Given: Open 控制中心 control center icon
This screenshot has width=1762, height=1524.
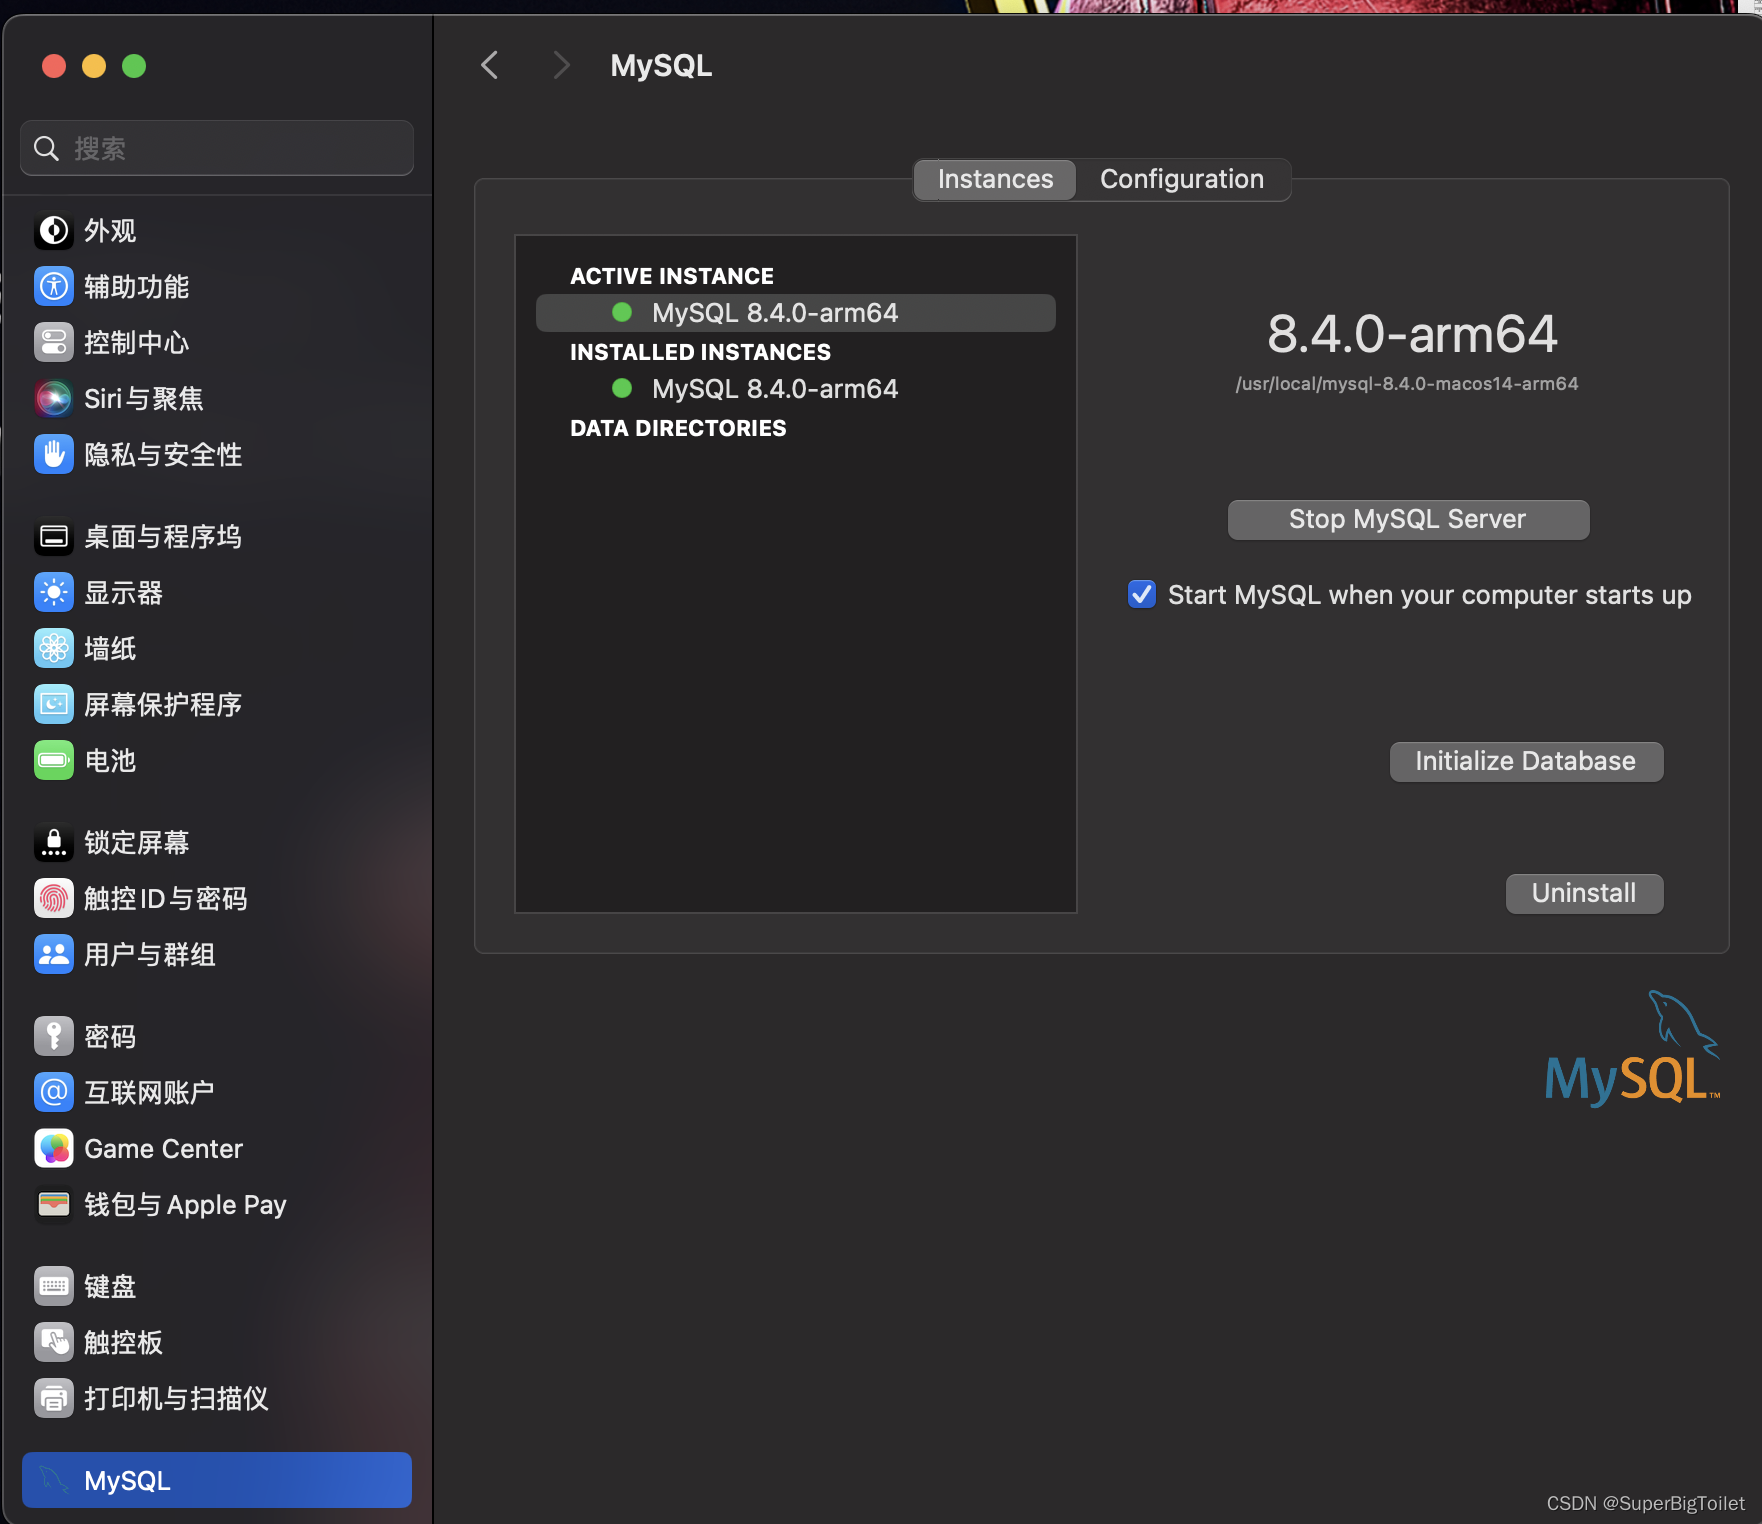Looking at the screenshot, I should pos(54,343).
